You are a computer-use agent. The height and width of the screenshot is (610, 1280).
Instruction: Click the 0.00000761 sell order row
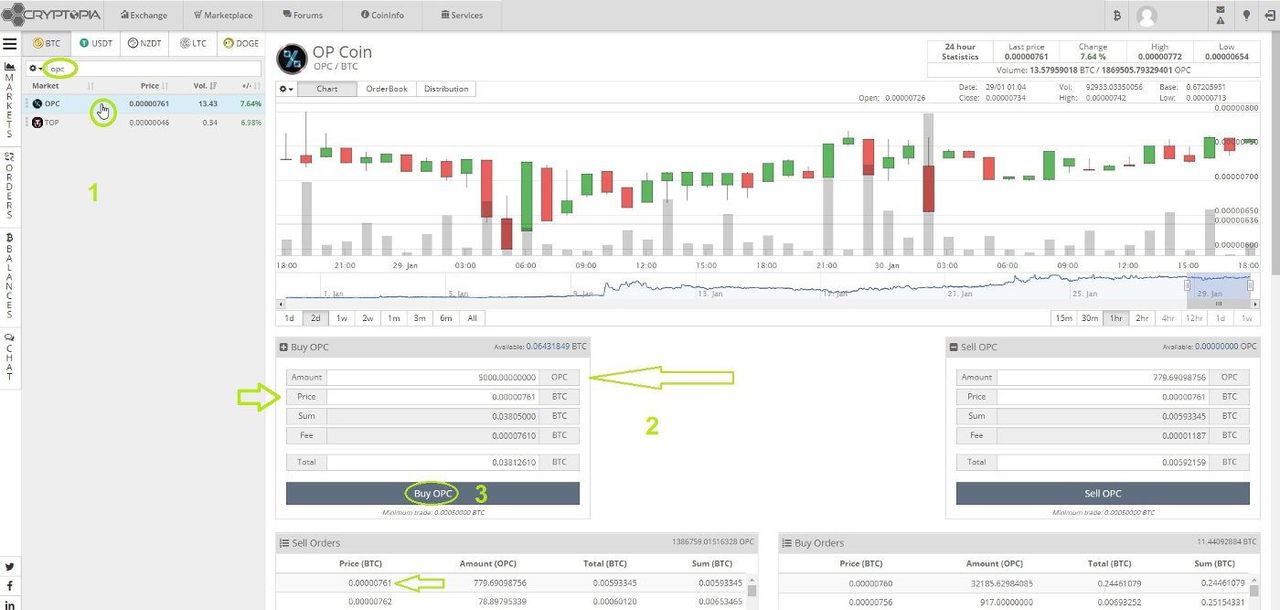(512, 582)
